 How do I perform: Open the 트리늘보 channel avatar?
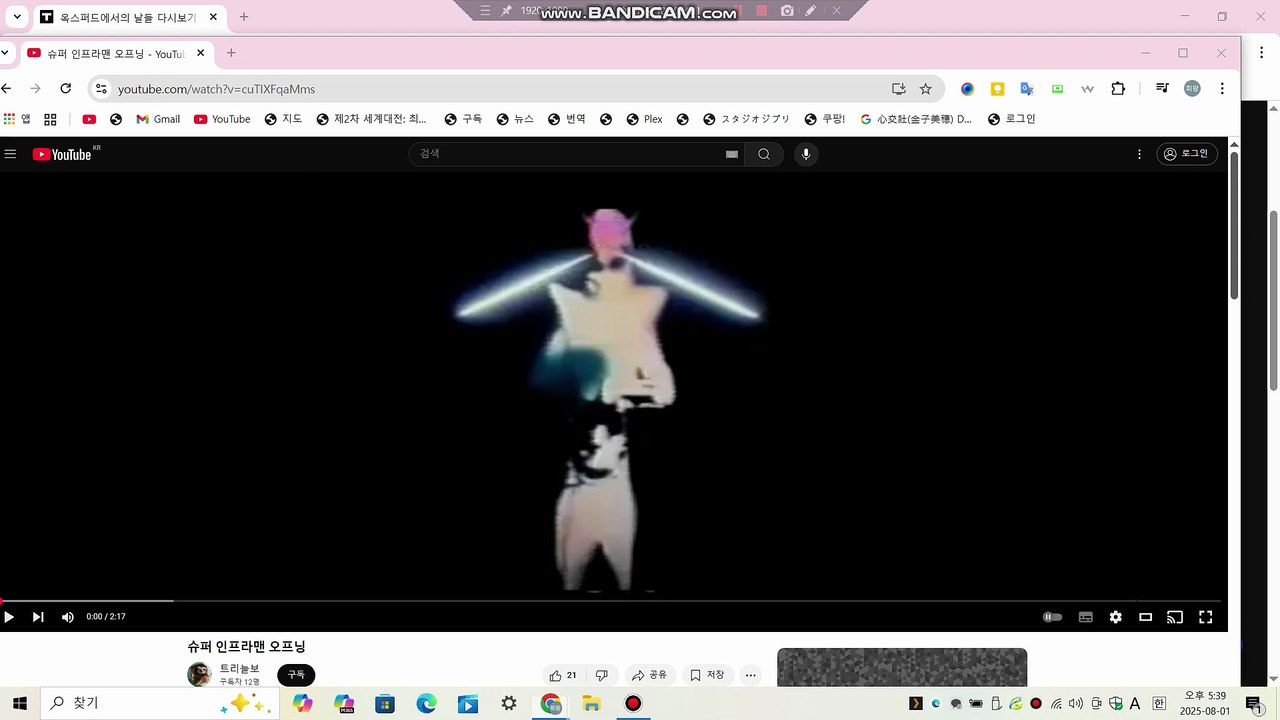click(200, 674)
